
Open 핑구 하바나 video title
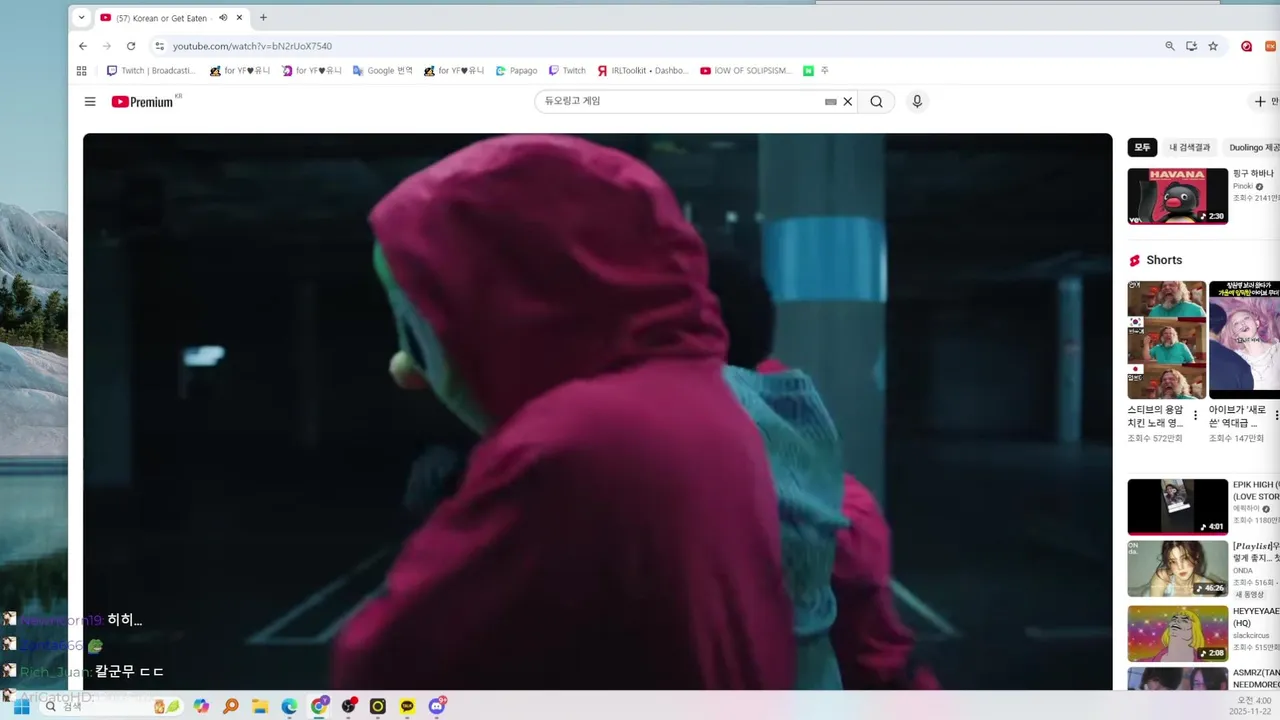point(1253,174)
